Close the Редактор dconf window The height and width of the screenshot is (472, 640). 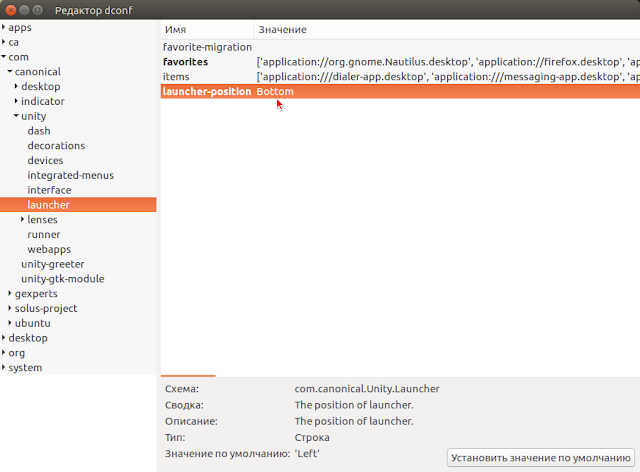11,10
